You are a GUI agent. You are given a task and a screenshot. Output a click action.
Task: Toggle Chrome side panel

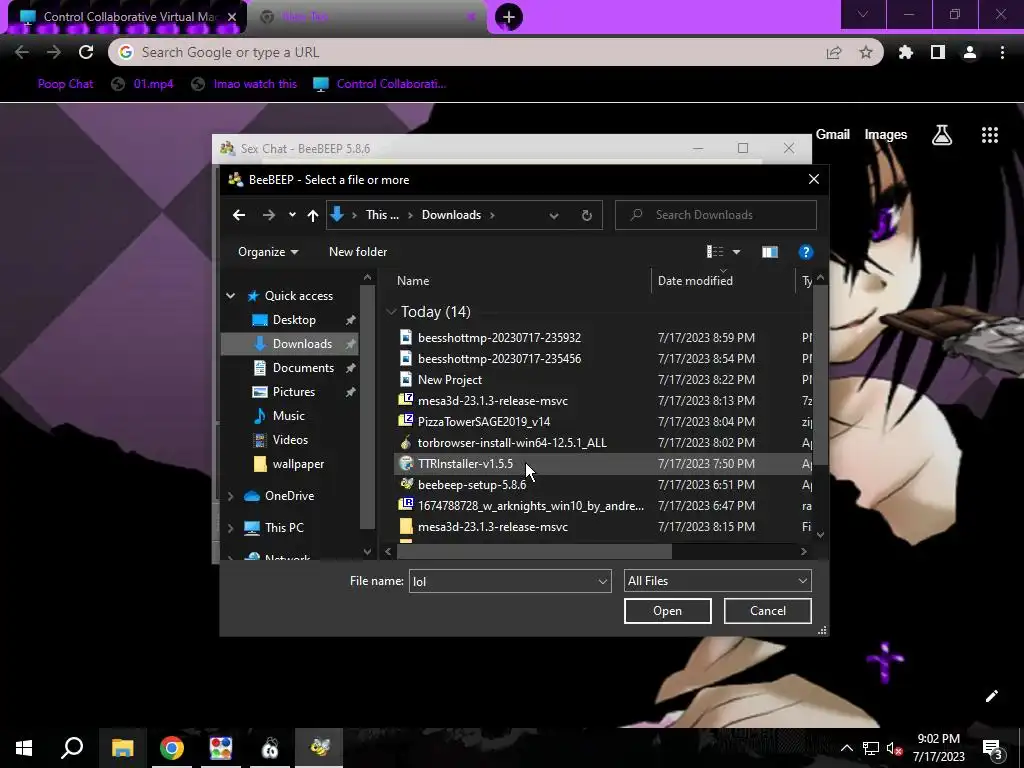938,52
